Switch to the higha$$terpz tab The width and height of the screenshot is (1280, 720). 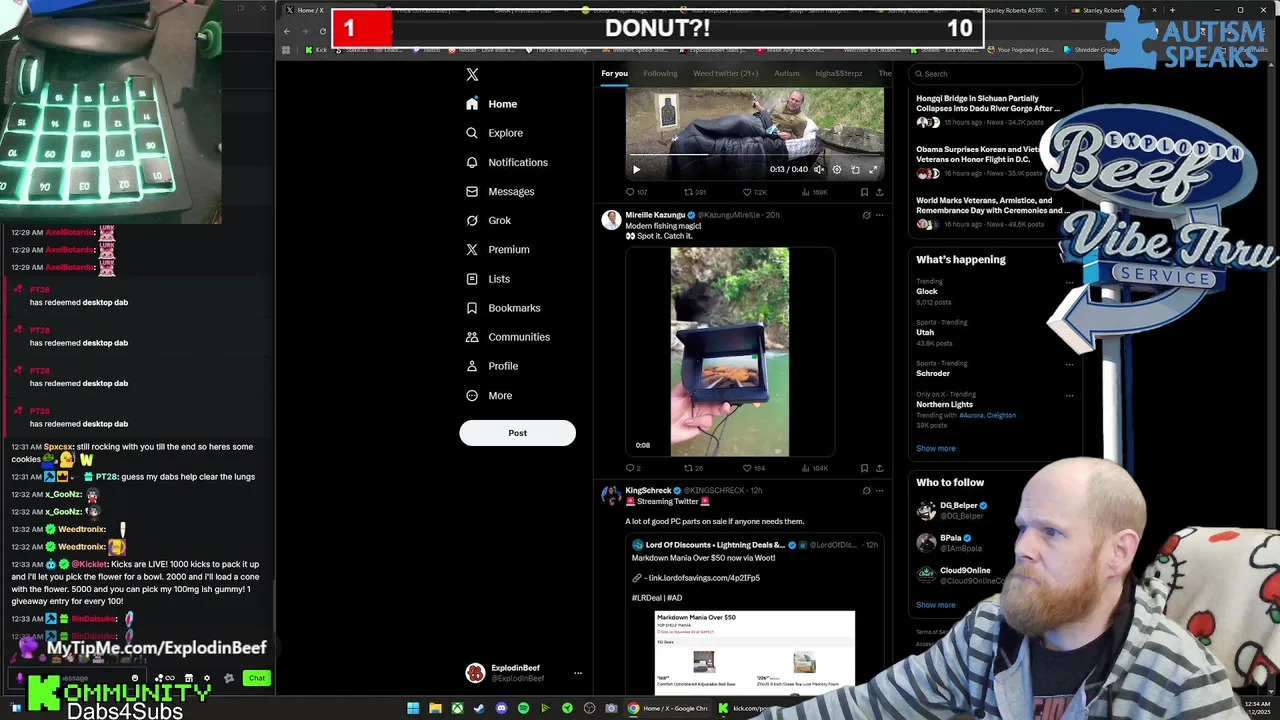coord(838,73)
